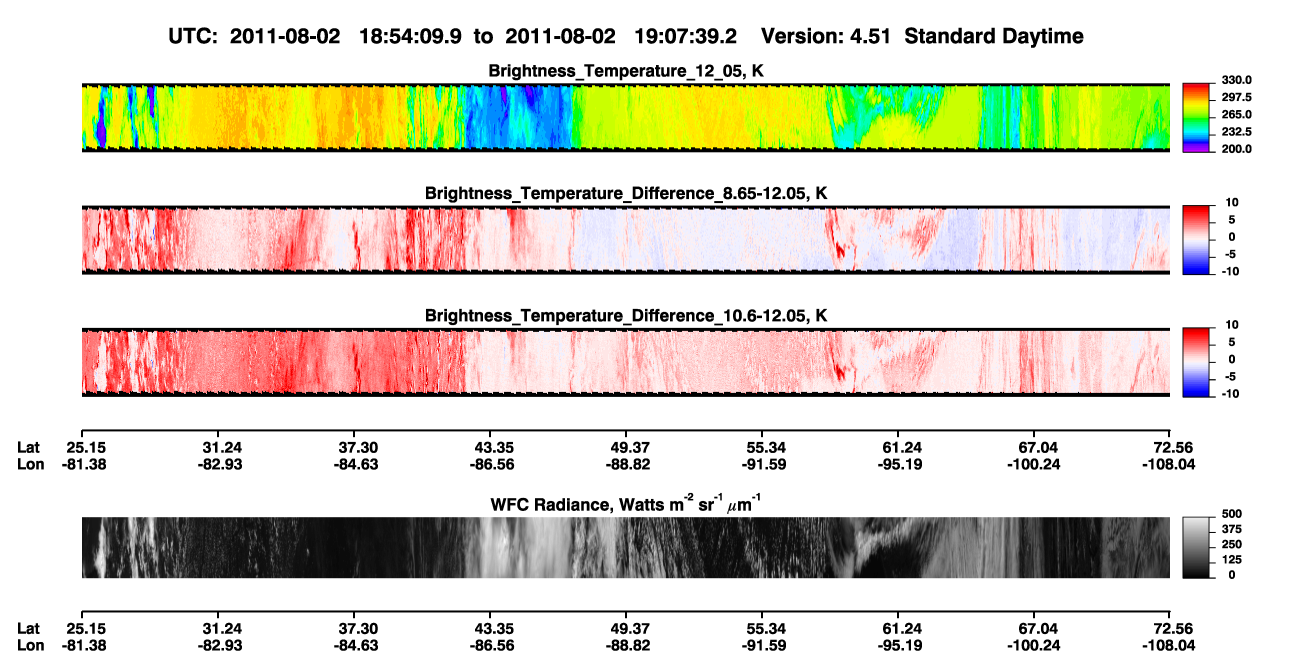Screen dimensions: 1300x667
Task: Click longitude -108.04 on axis under WFC panel
Action: [1167, 644]
